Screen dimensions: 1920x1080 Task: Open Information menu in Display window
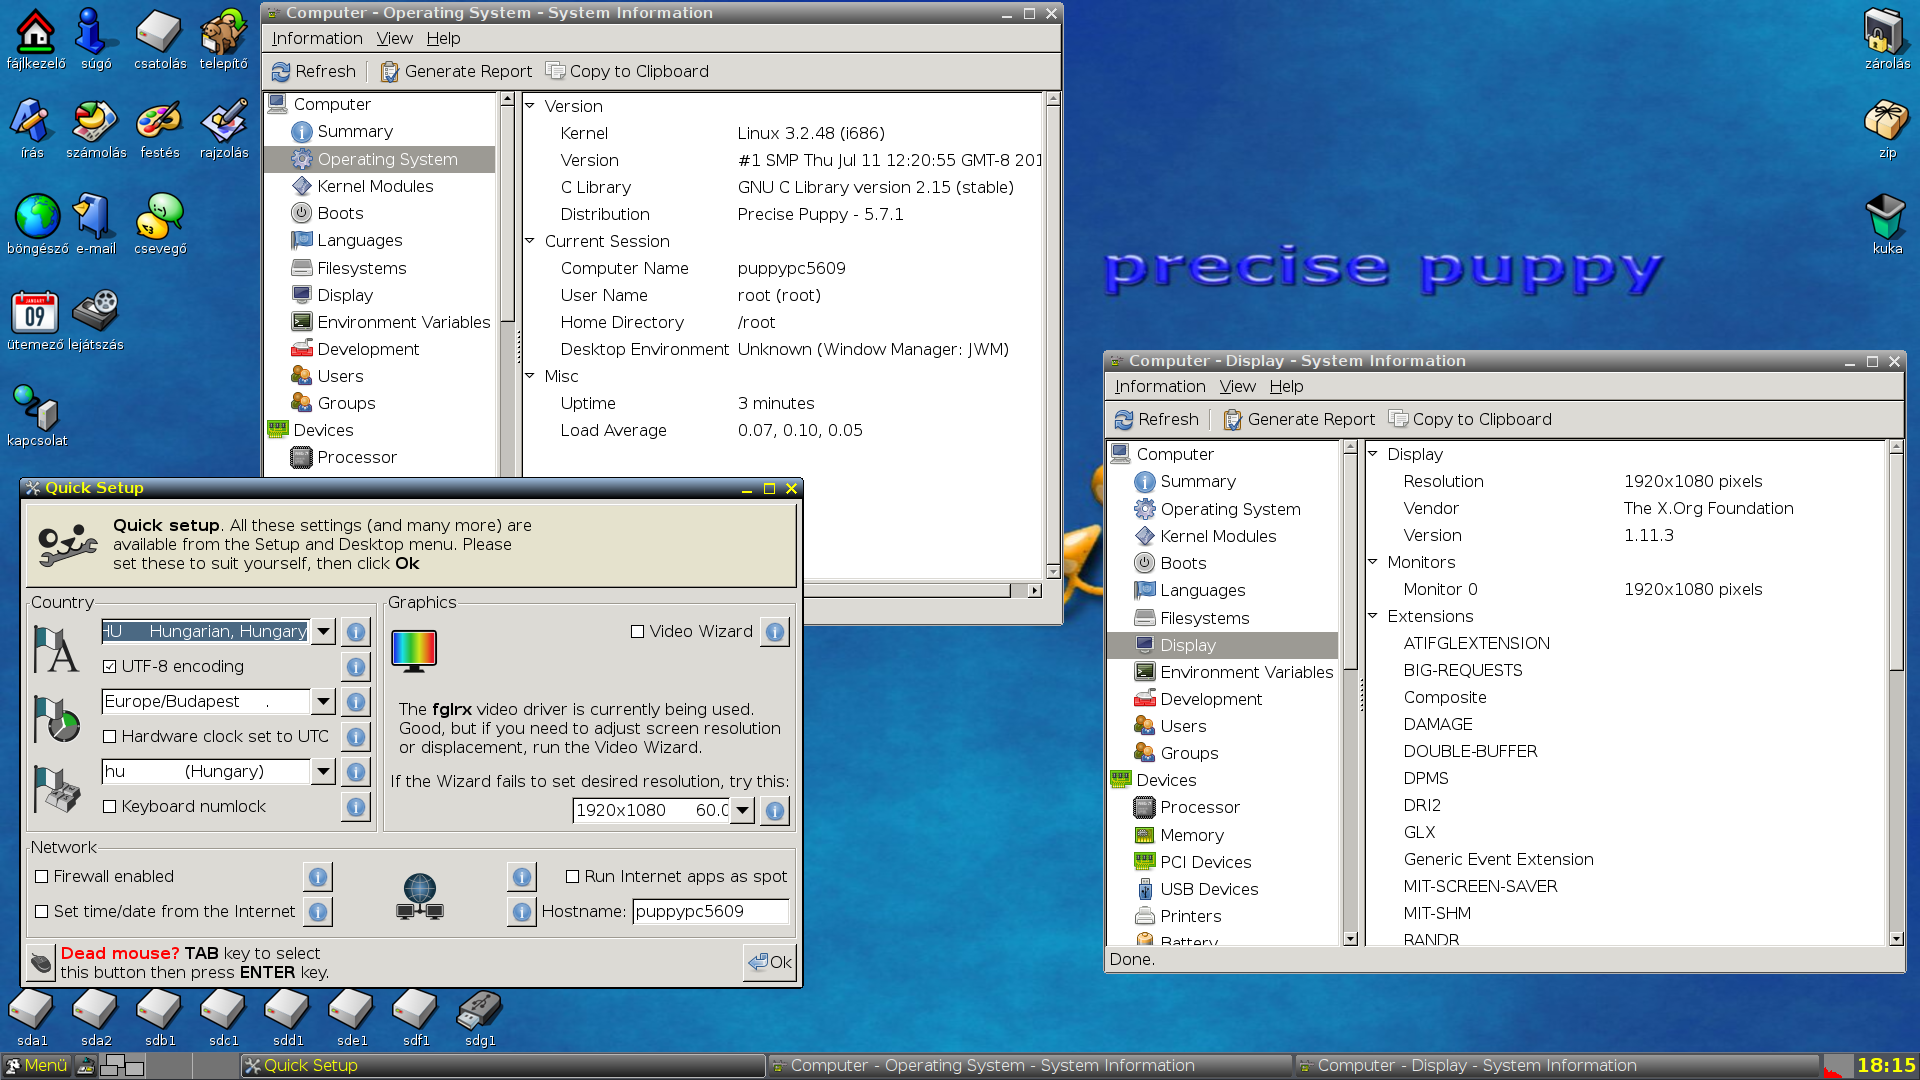pos(1160,386)
